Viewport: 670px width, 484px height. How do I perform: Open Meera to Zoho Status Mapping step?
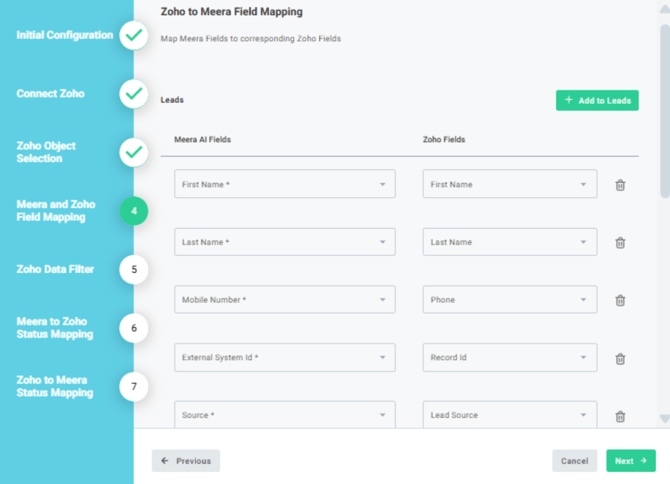55,328
